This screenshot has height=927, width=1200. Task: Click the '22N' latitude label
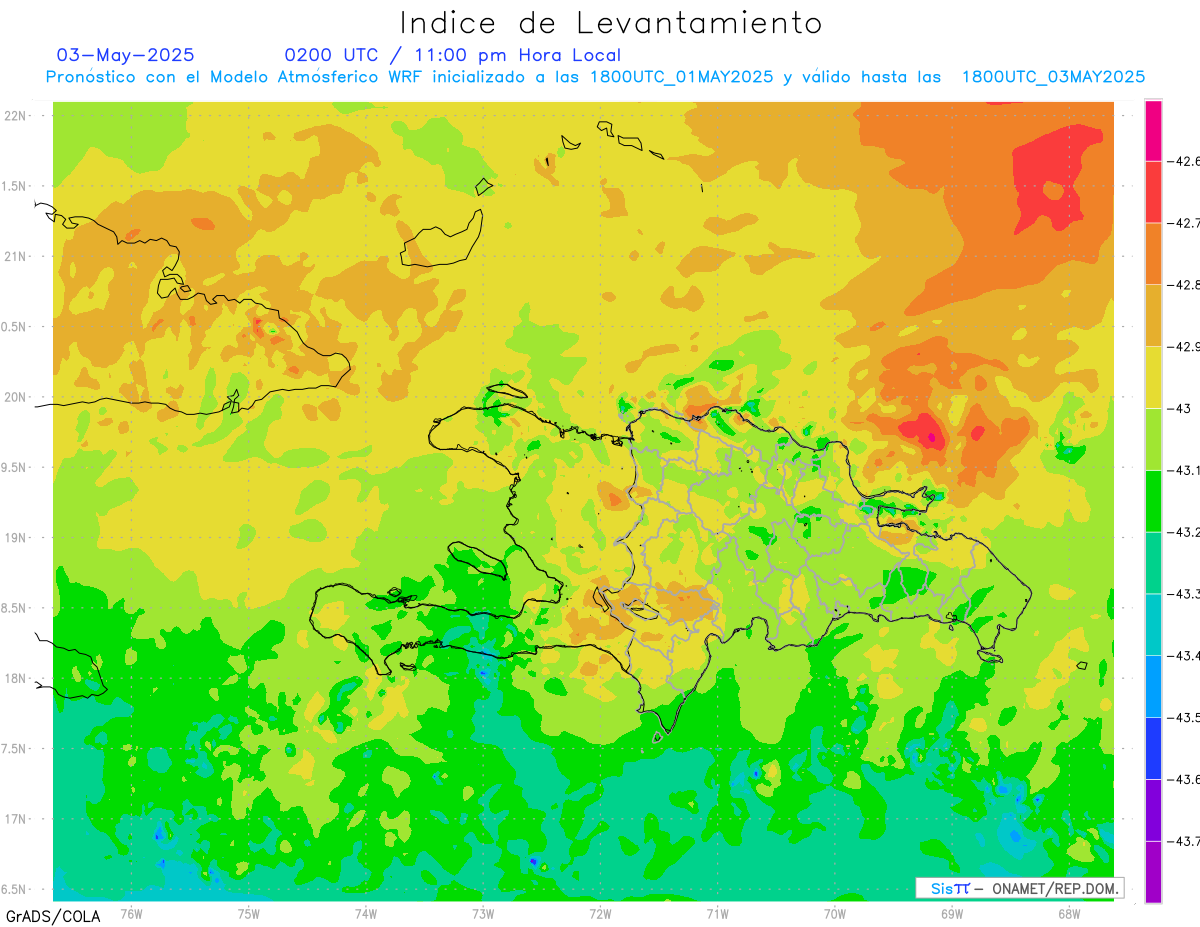click(x=16, y=115)
